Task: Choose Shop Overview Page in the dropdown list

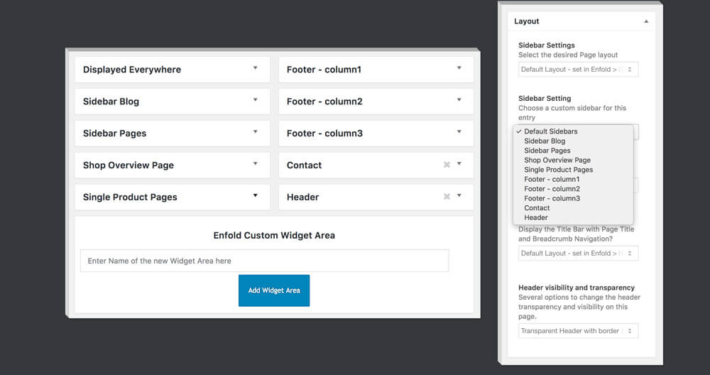Action: click(557, 160)
